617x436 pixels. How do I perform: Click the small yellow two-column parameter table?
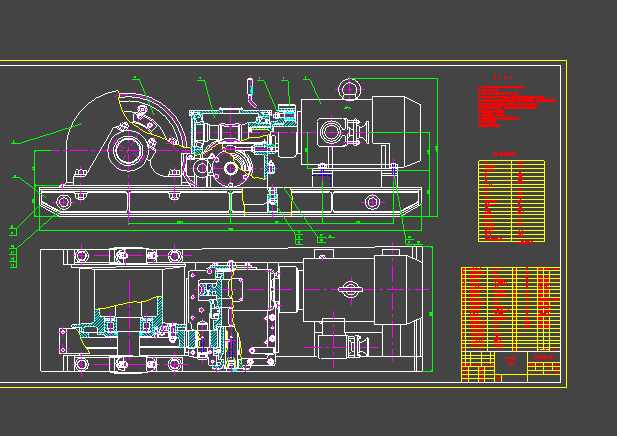(512, 201)
